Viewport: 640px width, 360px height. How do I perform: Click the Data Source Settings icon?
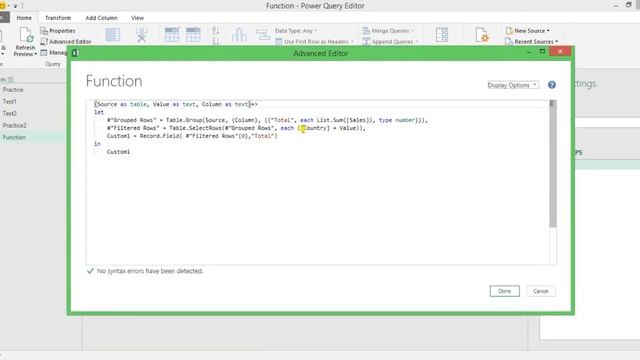[x=482, y=35]
